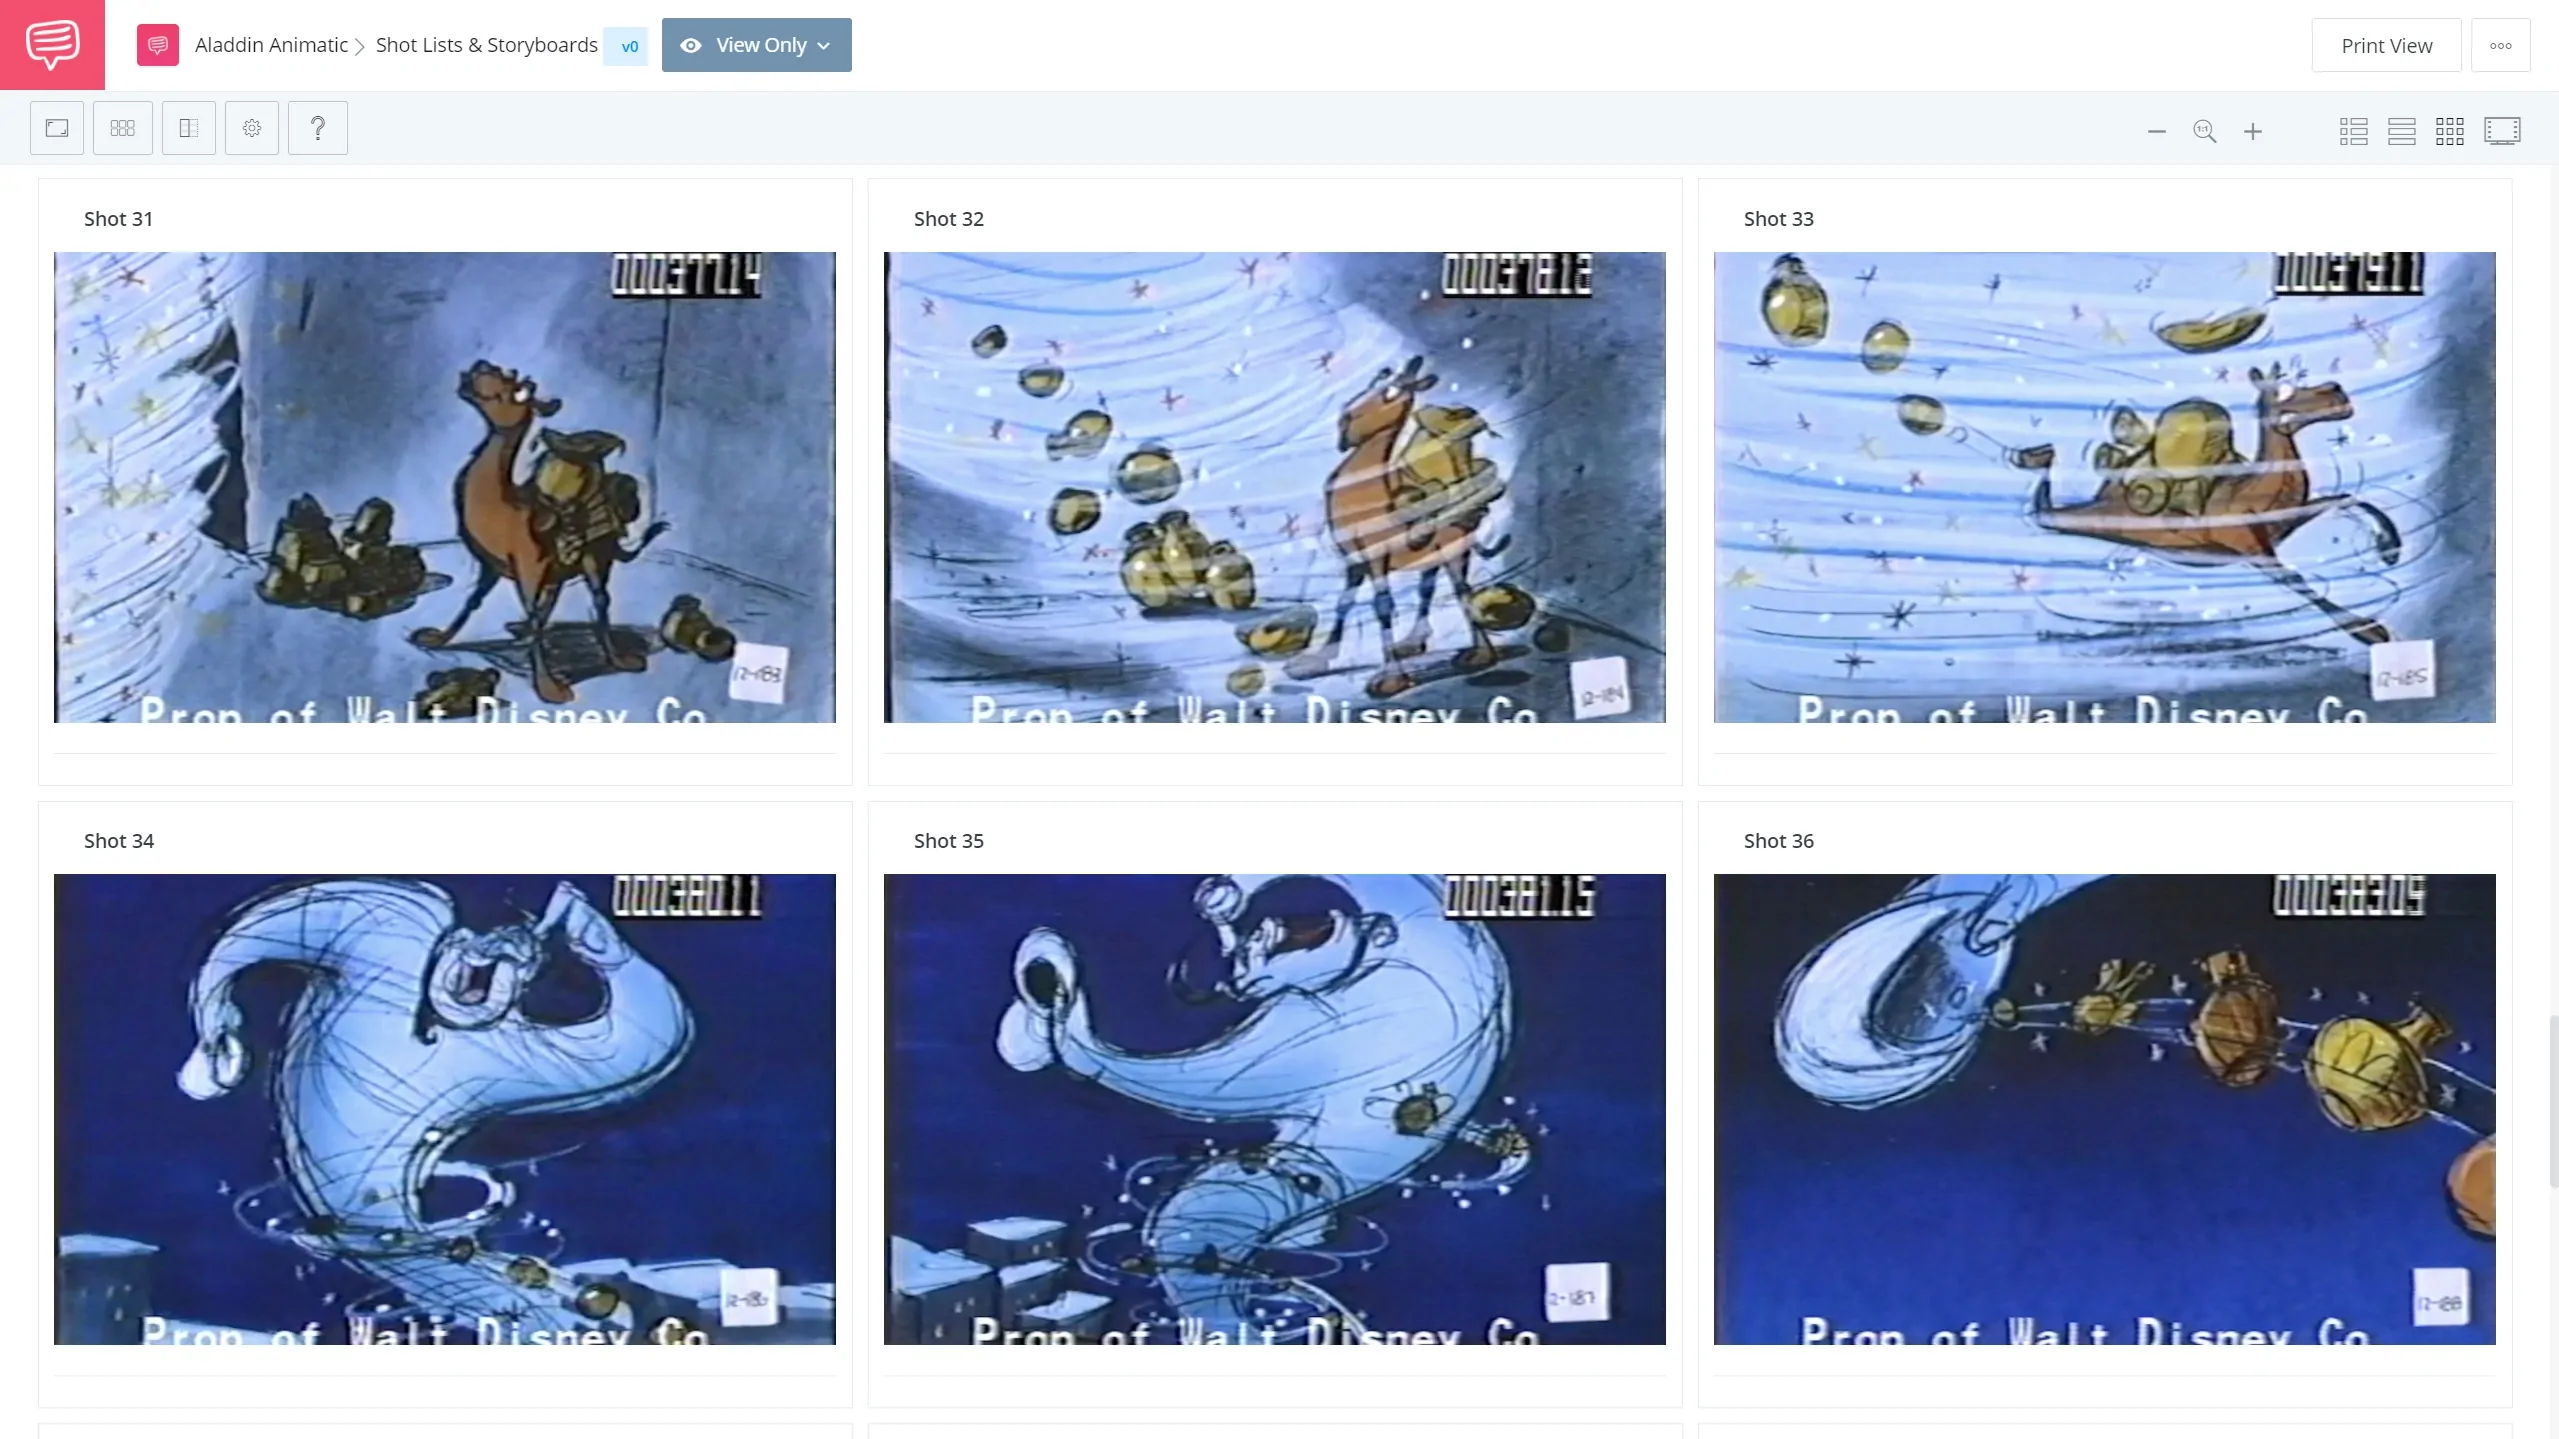2559x1439 pixels.
Task: Click the Shot 34 thumbnail
Action: (x=445, y=1109)
